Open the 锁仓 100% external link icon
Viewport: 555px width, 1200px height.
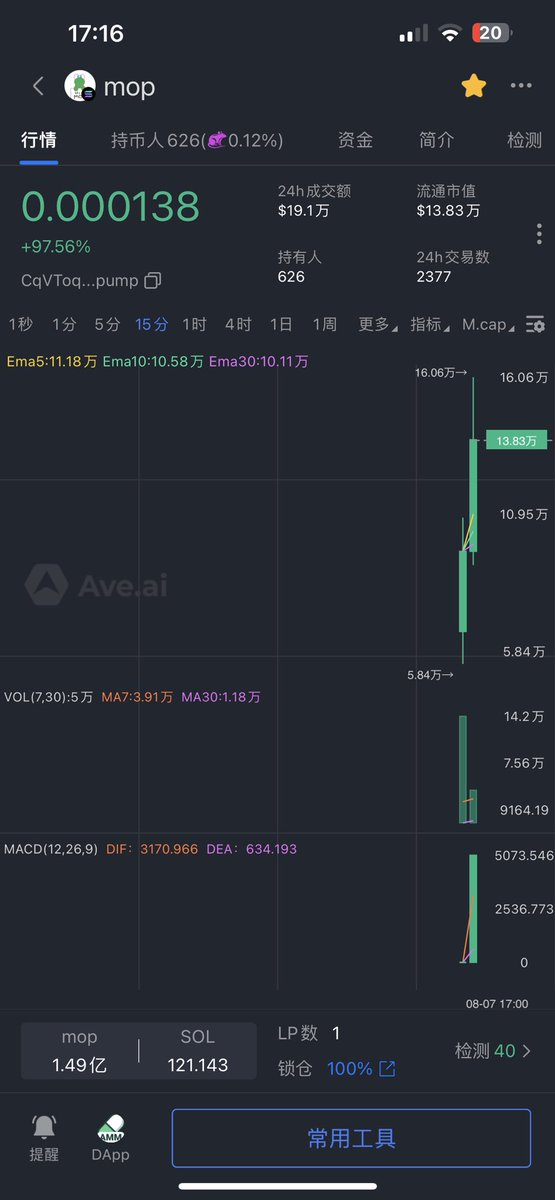tap(387, 1069)
